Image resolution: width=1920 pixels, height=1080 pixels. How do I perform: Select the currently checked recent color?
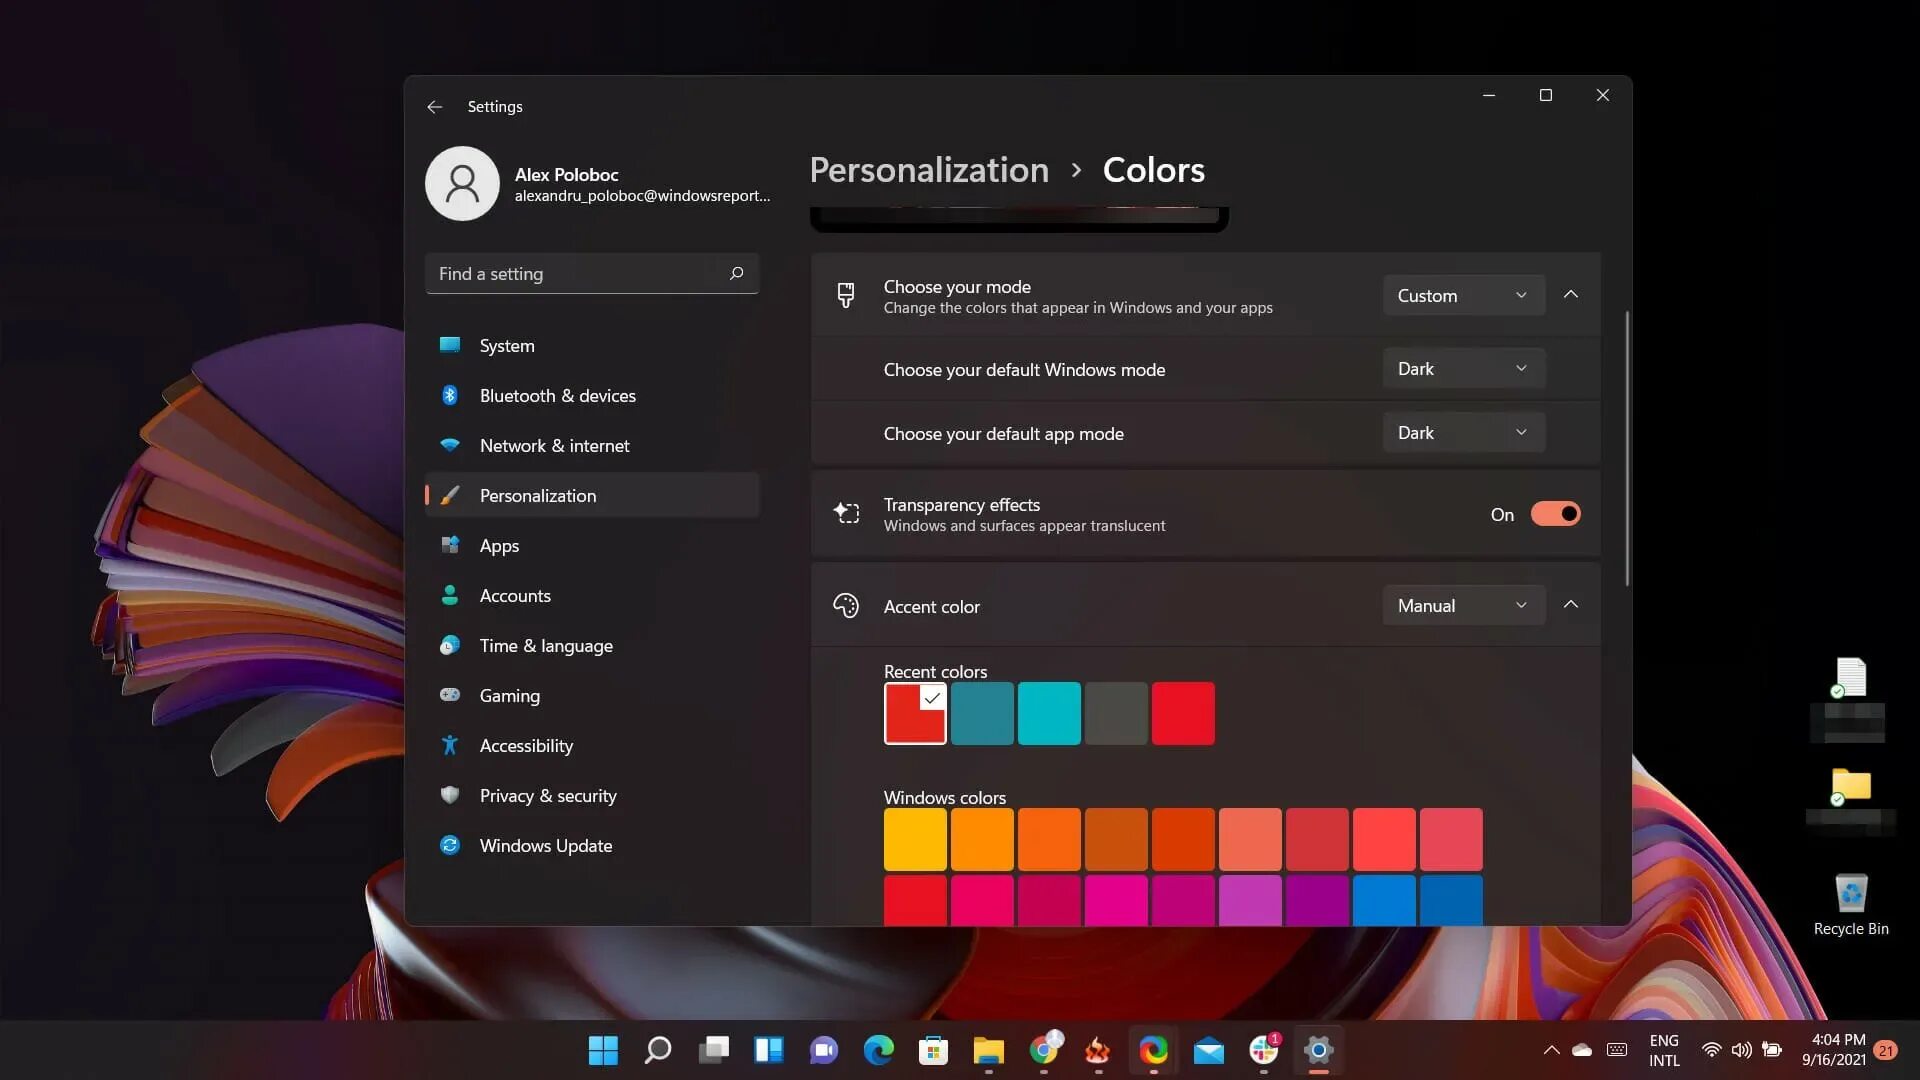(914, 713)
